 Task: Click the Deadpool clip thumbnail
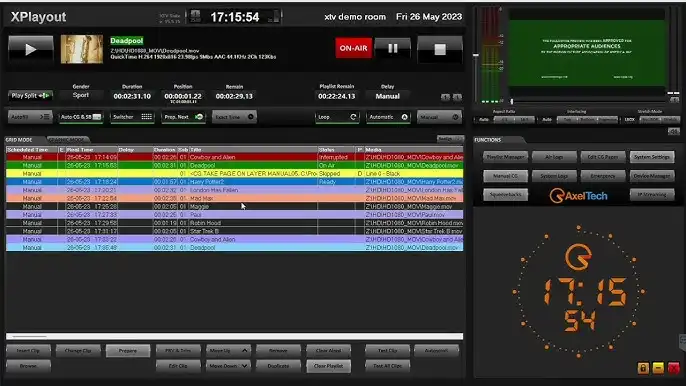[82, 49]
